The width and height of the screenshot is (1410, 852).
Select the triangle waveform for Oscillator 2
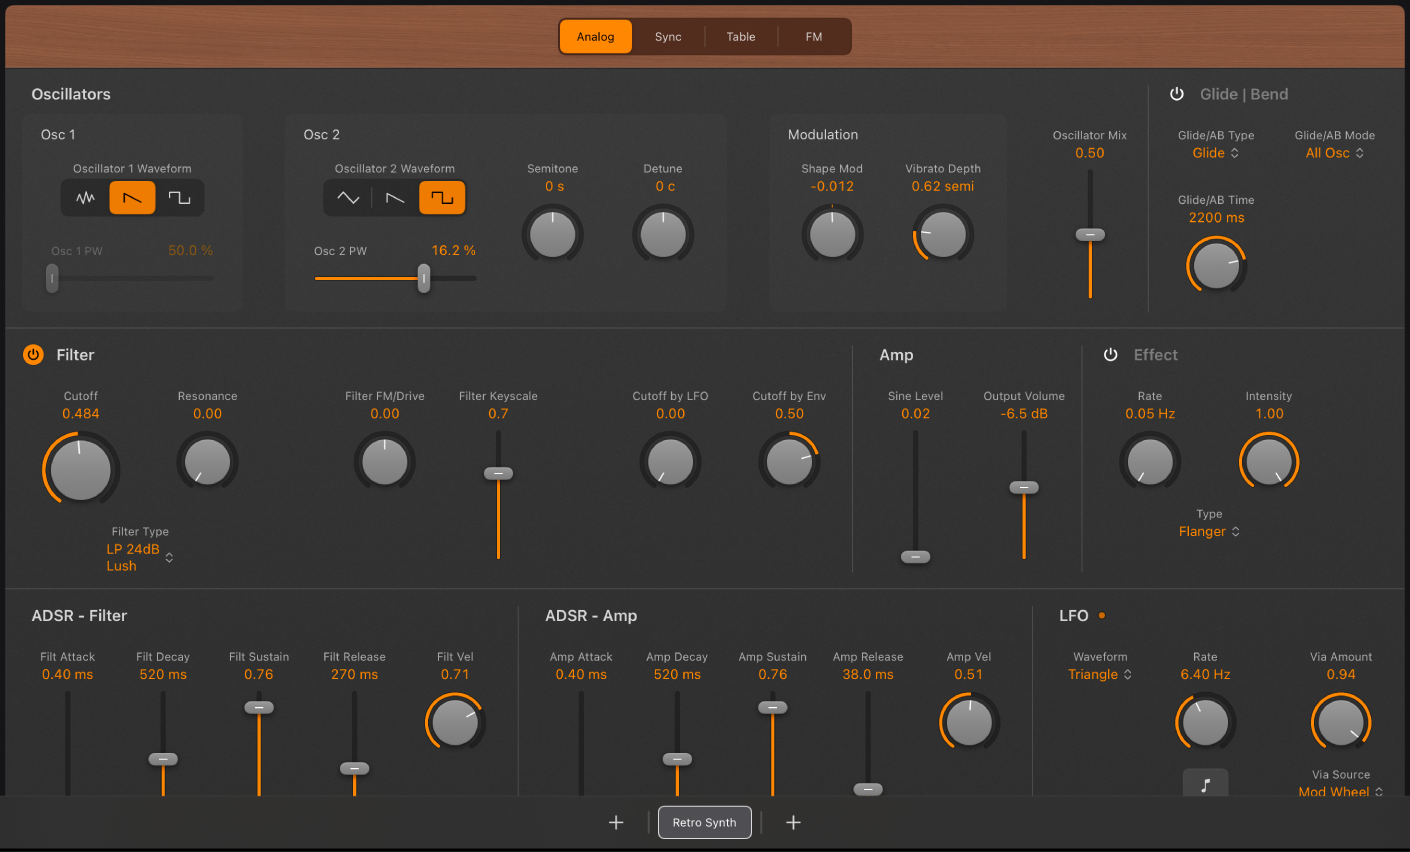[x=347, y=197]
